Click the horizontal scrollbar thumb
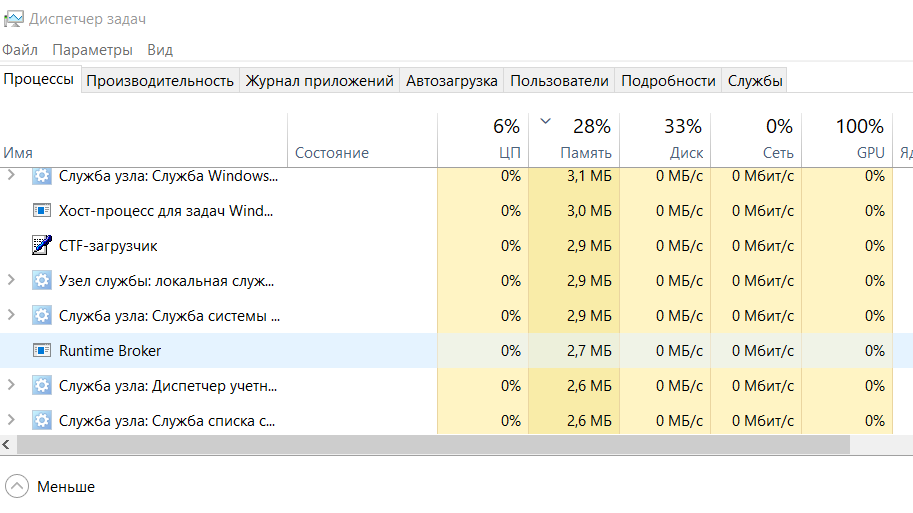 tap(430, 444)
